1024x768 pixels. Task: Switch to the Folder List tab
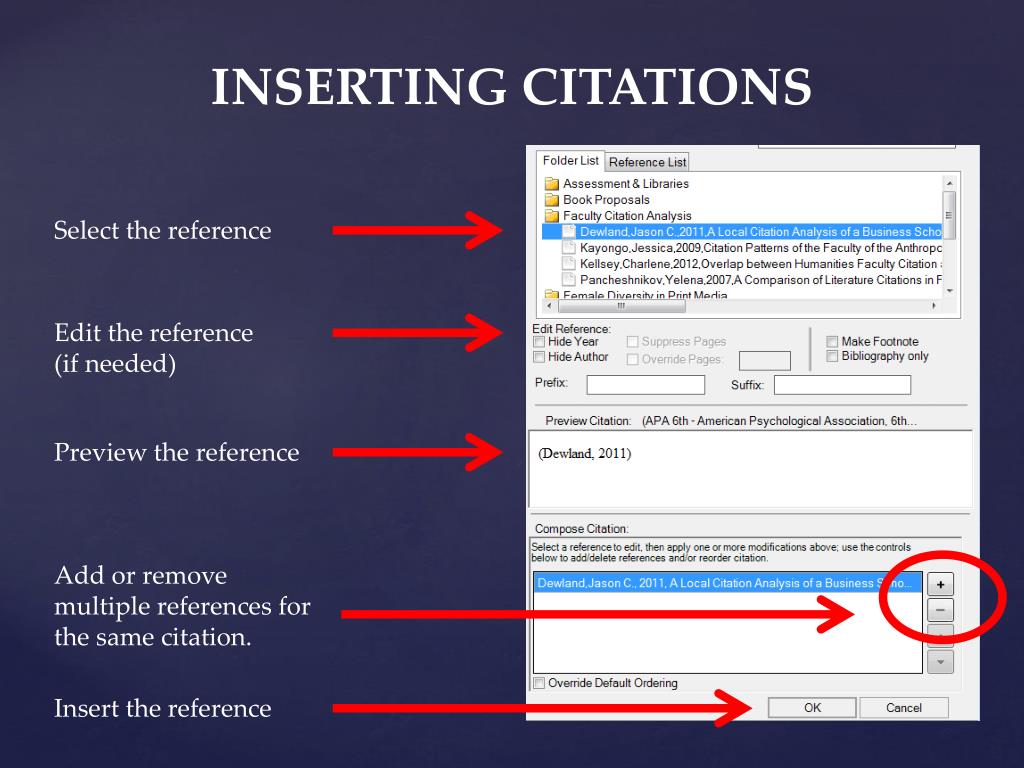(x=570, y=161)
